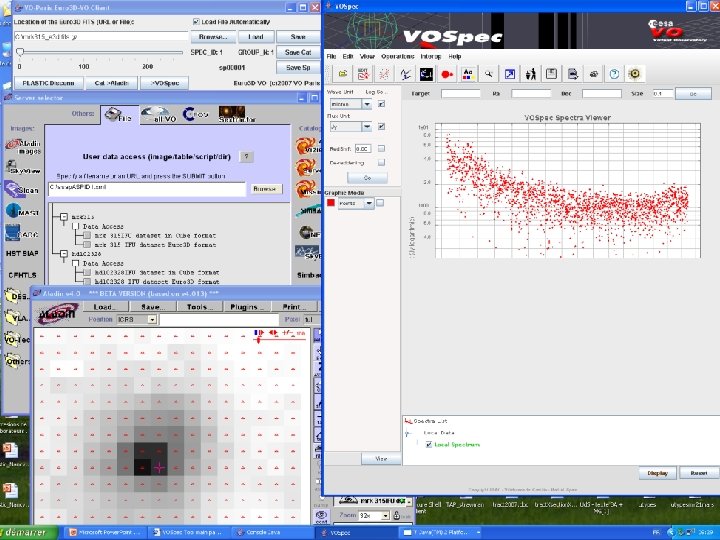Click the yellow gear-ring icon in VOSpec toolbar
This screenshot has width=720, height=540.
coord(635,74)
